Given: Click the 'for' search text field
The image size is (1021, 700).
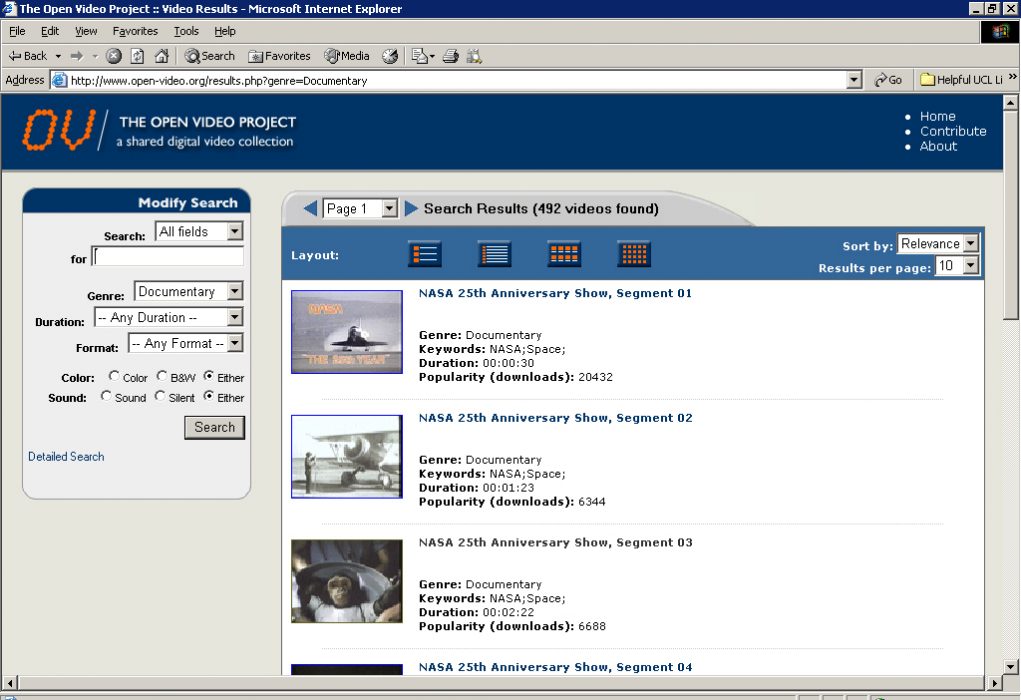Looking at the screenshot, I should tap(169, 257).
